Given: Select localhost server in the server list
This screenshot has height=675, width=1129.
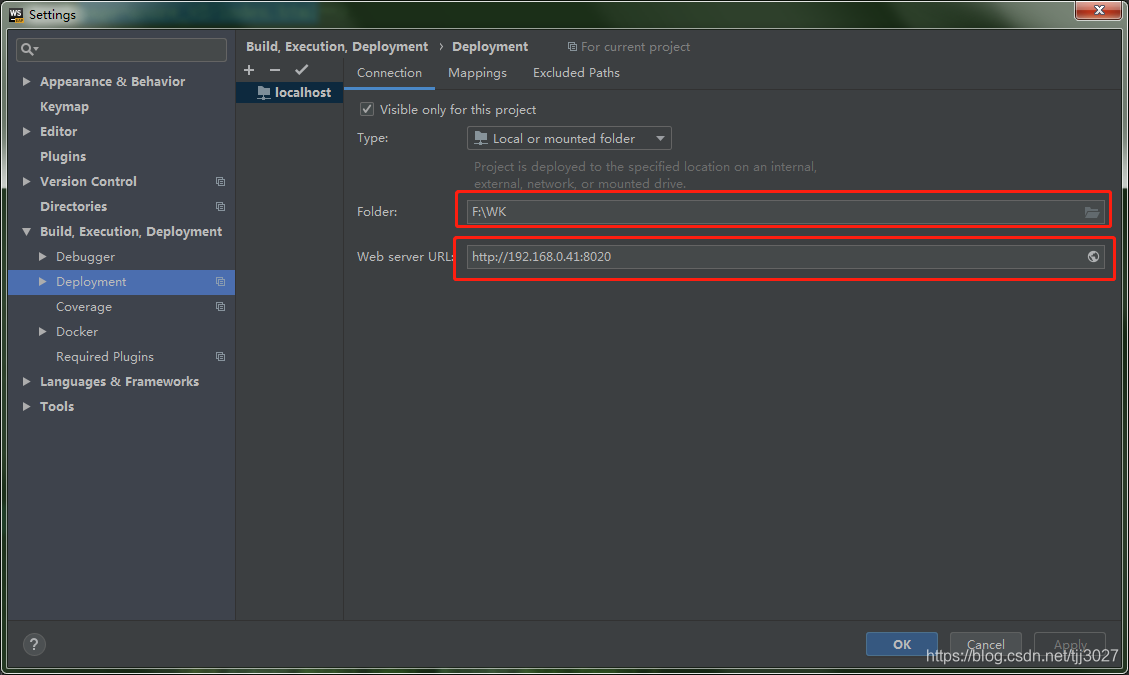Looking at the screenshot, I should [289, 92].
